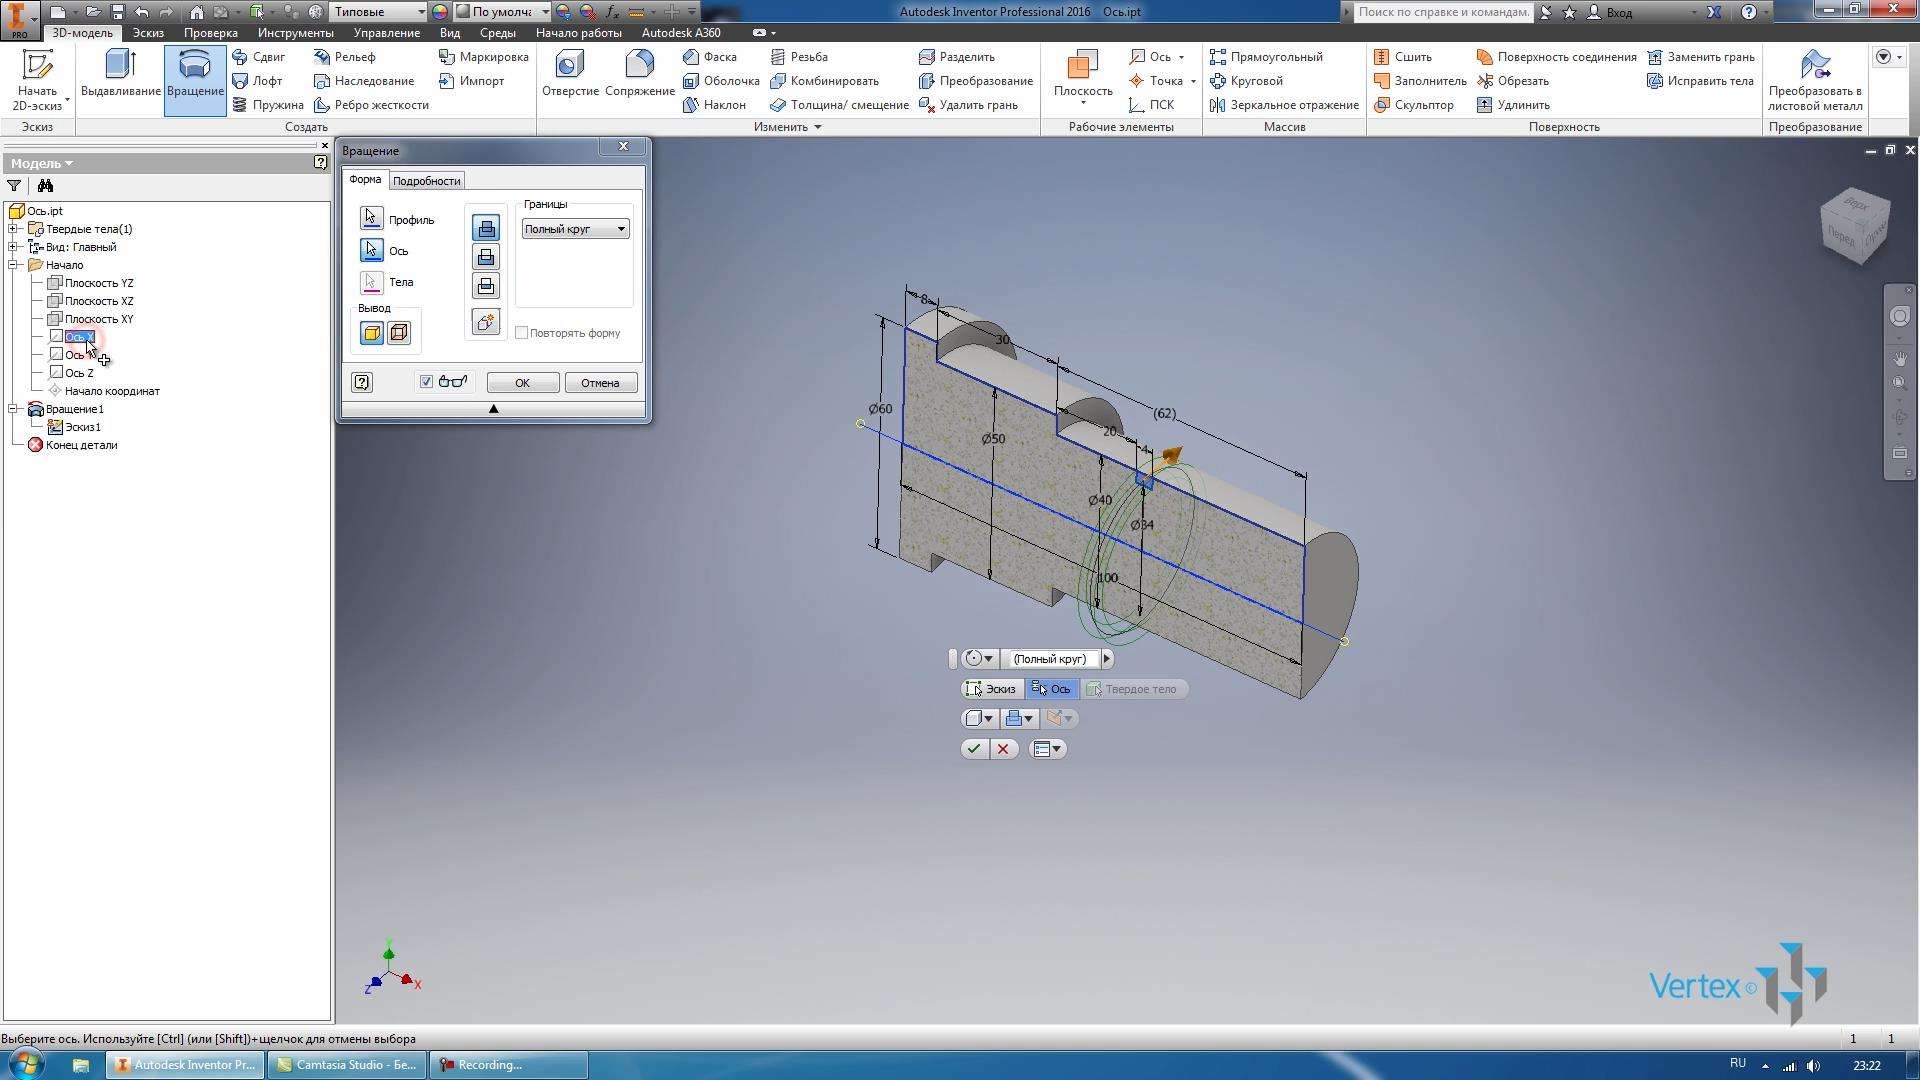Select Плоскость XY in model tree

pos(100,318)
